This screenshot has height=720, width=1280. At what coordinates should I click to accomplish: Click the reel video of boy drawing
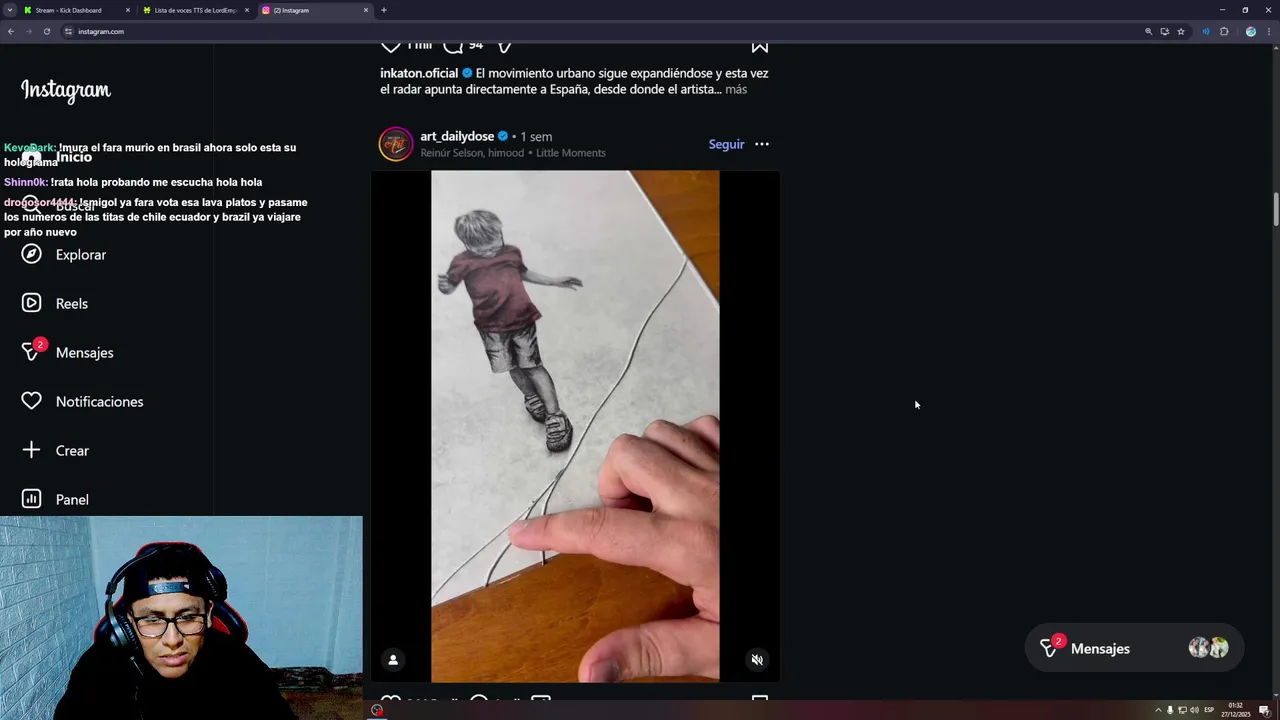575,426
